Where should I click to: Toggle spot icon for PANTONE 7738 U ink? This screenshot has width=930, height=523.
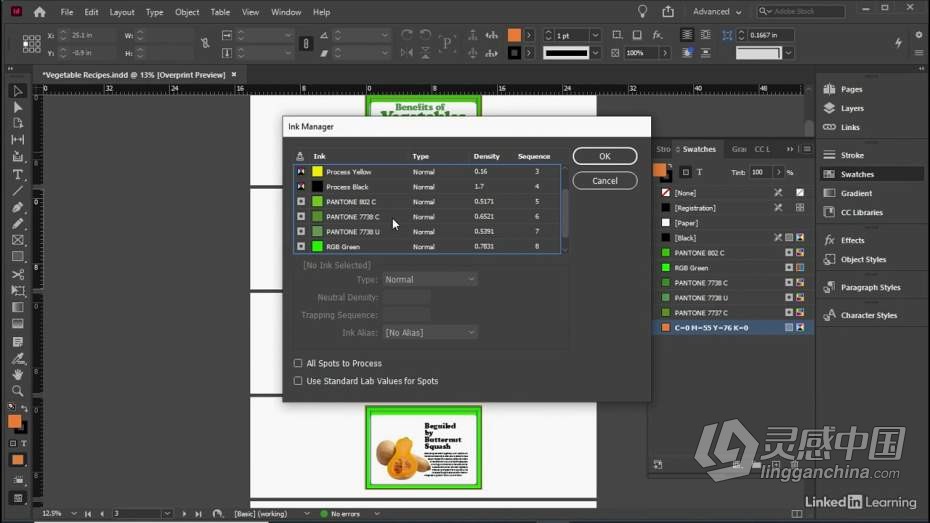point(301,231)
